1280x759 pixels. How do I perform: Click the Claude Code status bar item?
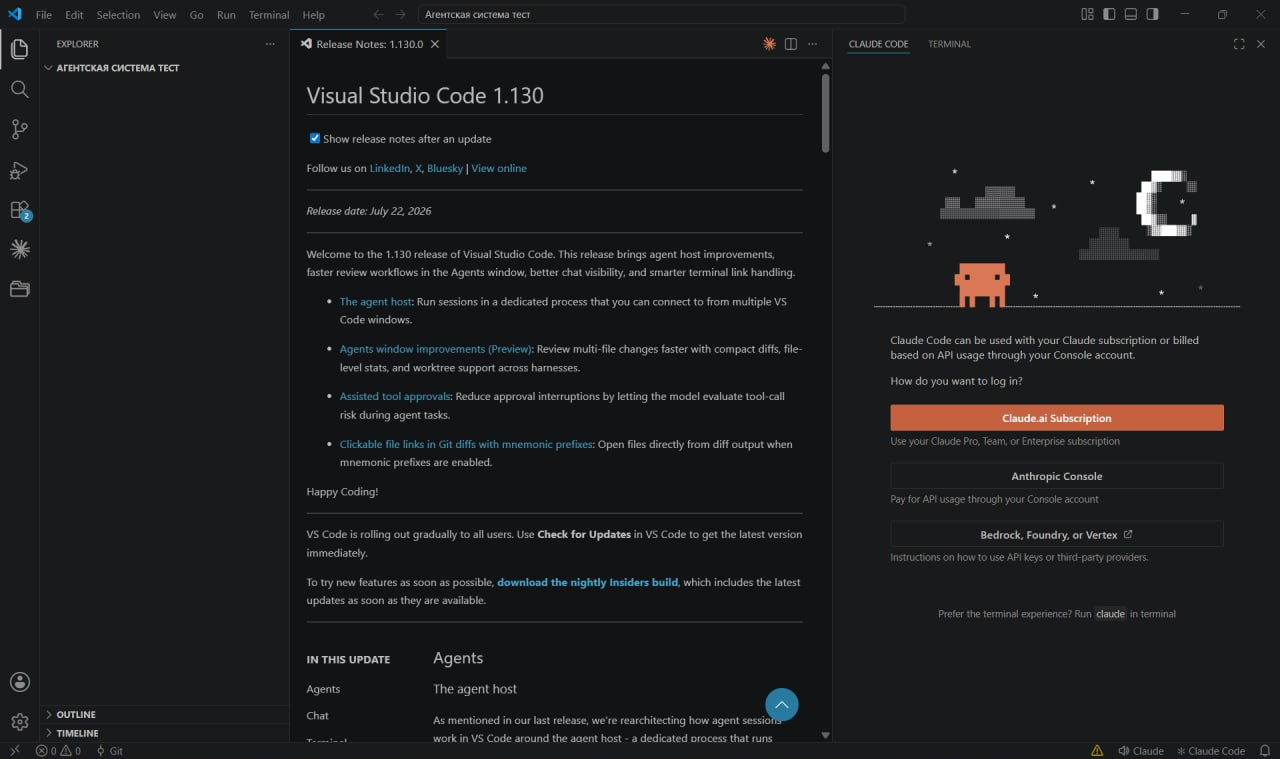pos(1211,751)
